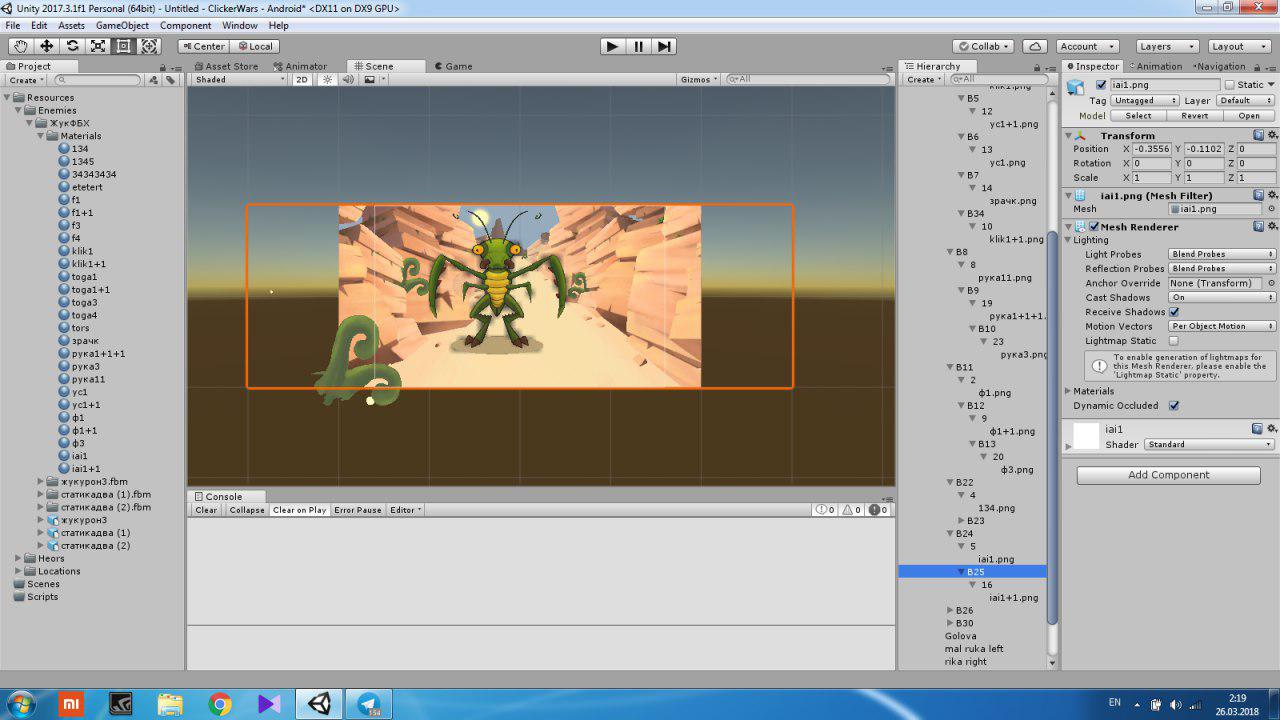Open GameObject menu
This screenshot has width=1280, height=720.
tap(122, 25)
